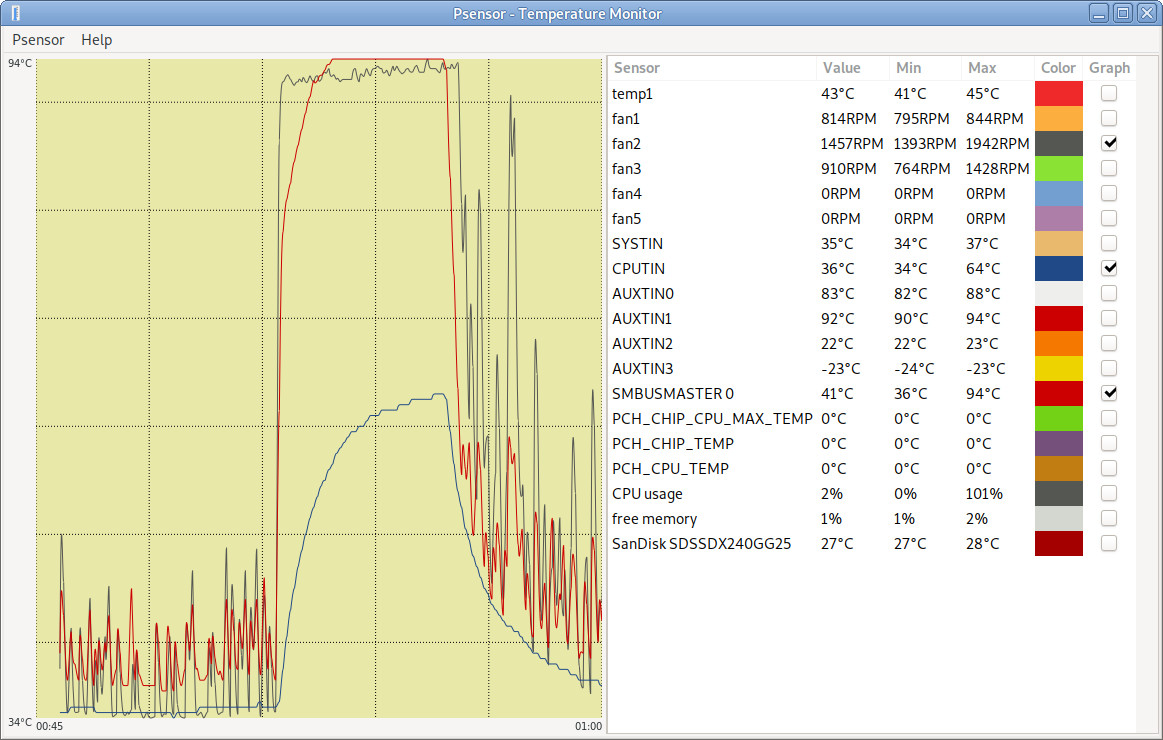Image resolution: width=1163 pixels, height=740 pixels.
Task: Click the PCH_CHIP_TEMP purple color swatch
Action: [1058, 443]
